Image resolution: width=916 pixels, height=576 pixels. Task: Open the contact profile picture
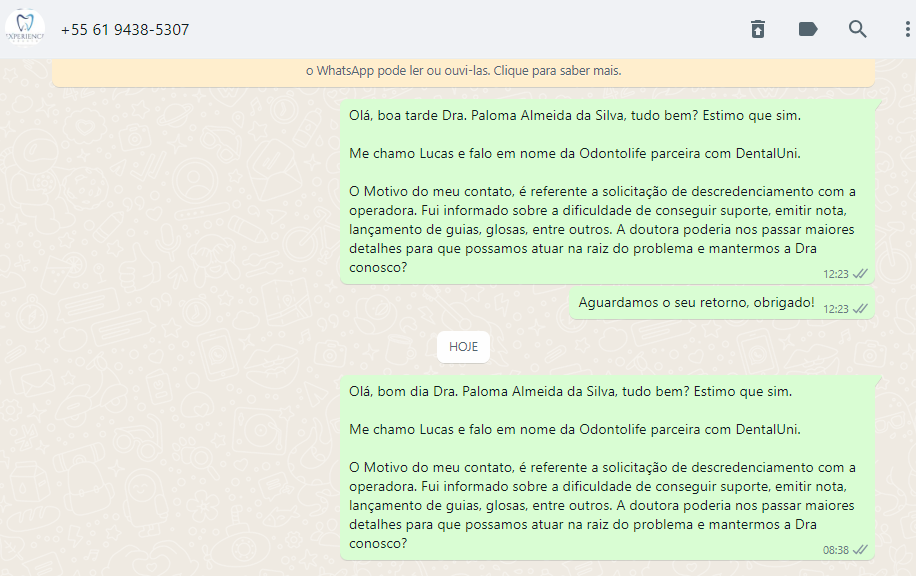click(x=25, y=28)
